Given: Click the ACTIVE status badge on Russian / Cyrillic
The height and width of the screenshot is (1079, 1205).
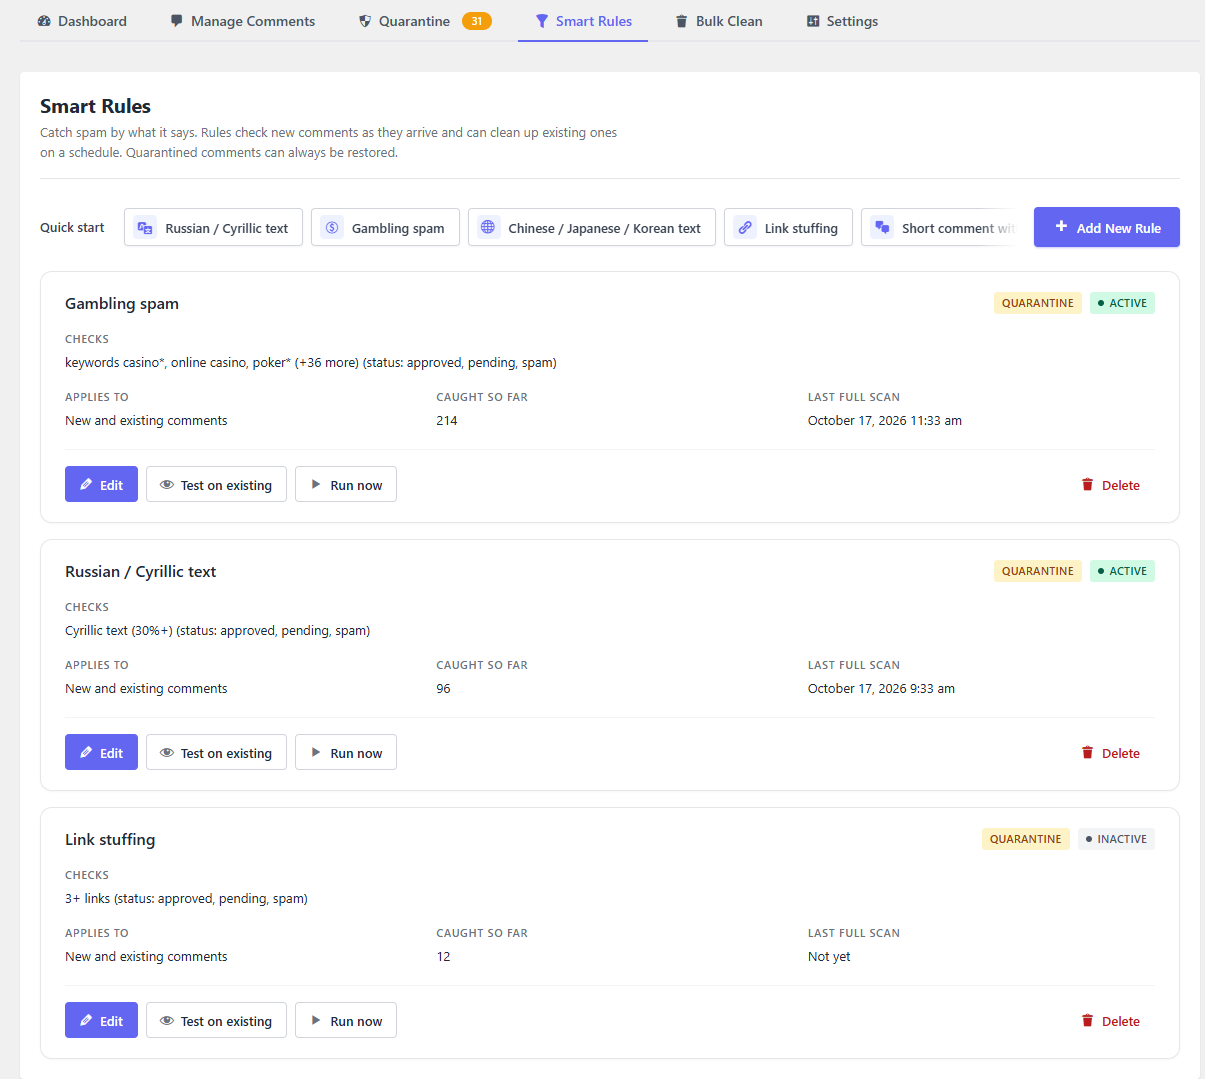Looking at the screenshot, I should point(1122,571).
